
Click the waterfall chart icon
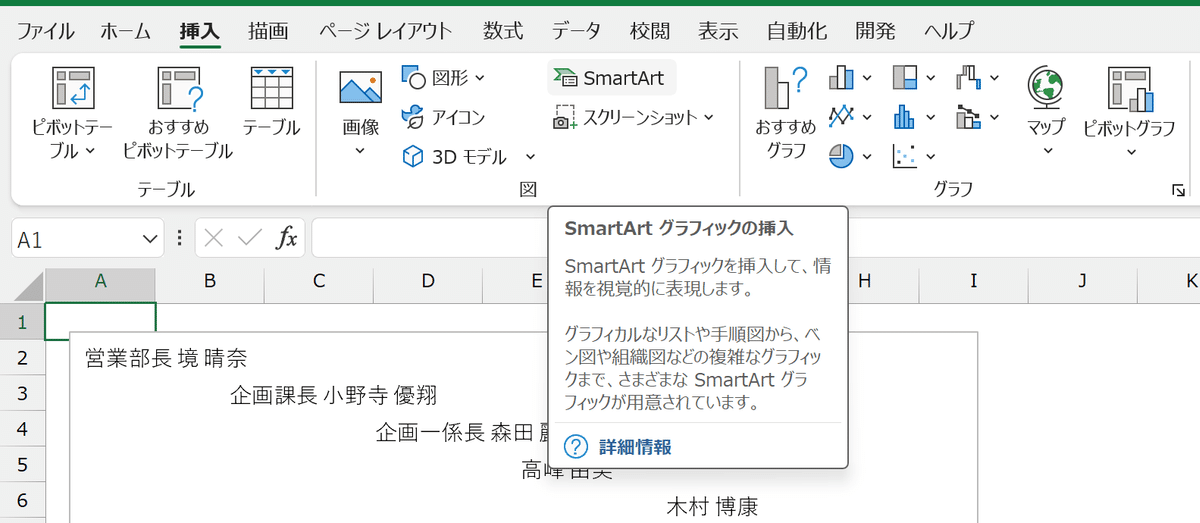(x=968, y=77)
